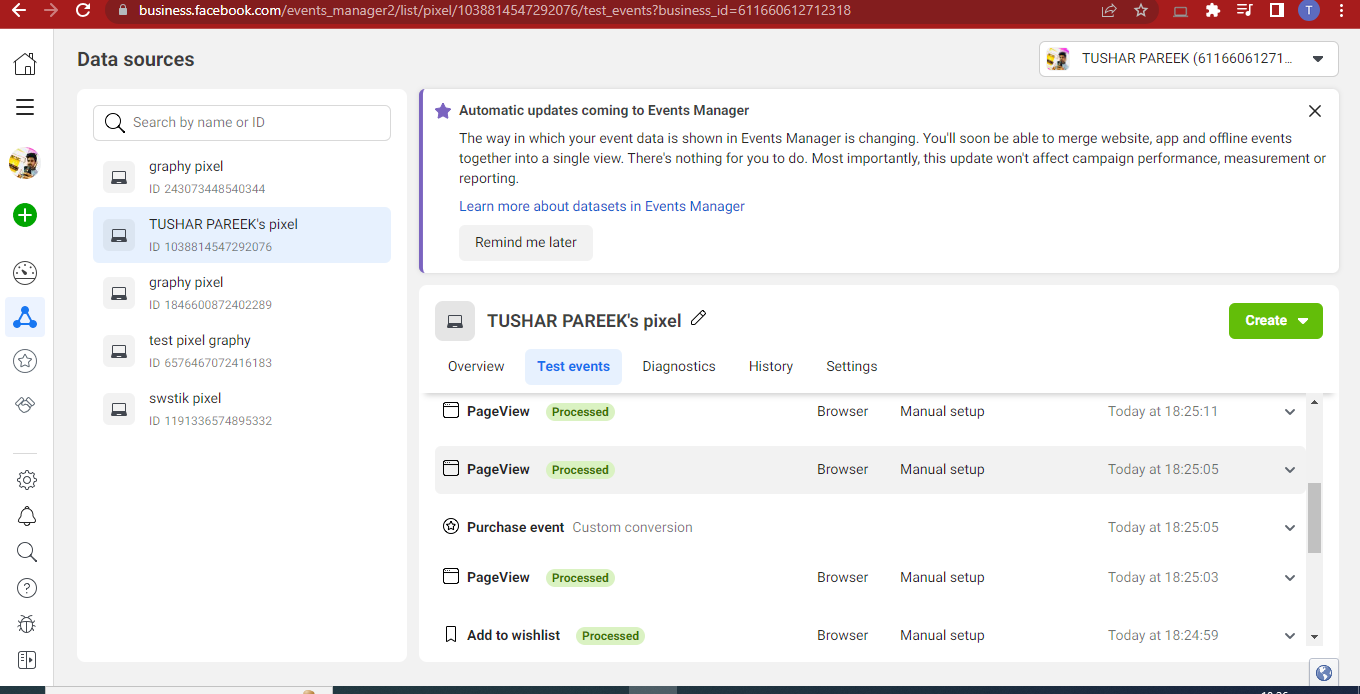This screenshot has width=1360, height=694.
Task: Open the notifications bell icon
Action: (x=27, y=516)
